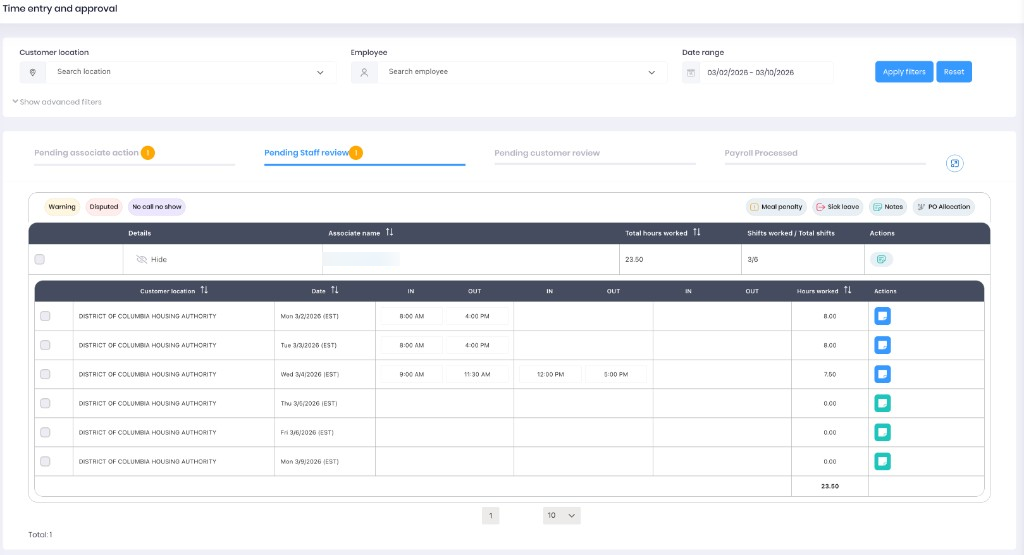Click the Reset button

(953, 72)
